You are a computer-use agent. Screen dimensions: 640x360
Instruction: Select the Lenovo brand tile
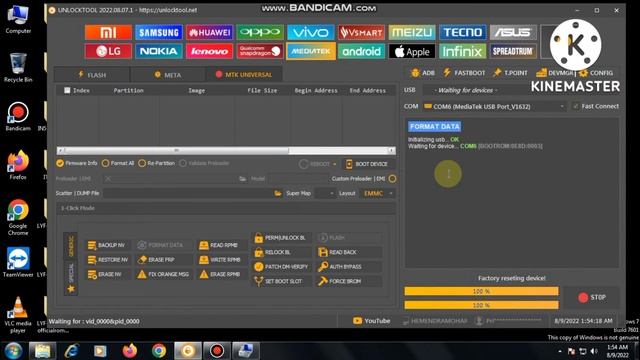tap(209, 51)
